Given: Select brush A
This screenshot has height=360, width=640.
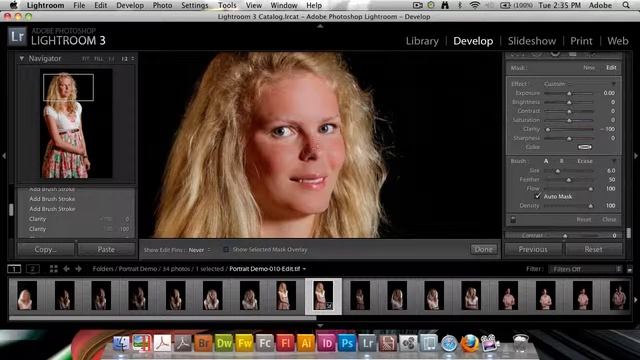Looking at the screenshot, I should point(546,161).
